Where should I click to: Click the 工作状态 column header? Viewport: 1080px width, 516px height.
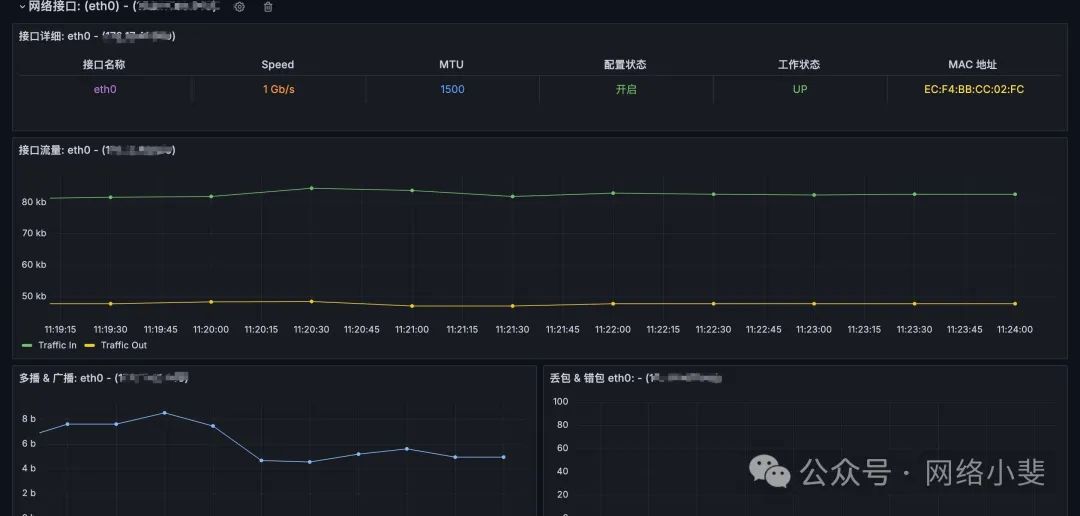[799, 64]
